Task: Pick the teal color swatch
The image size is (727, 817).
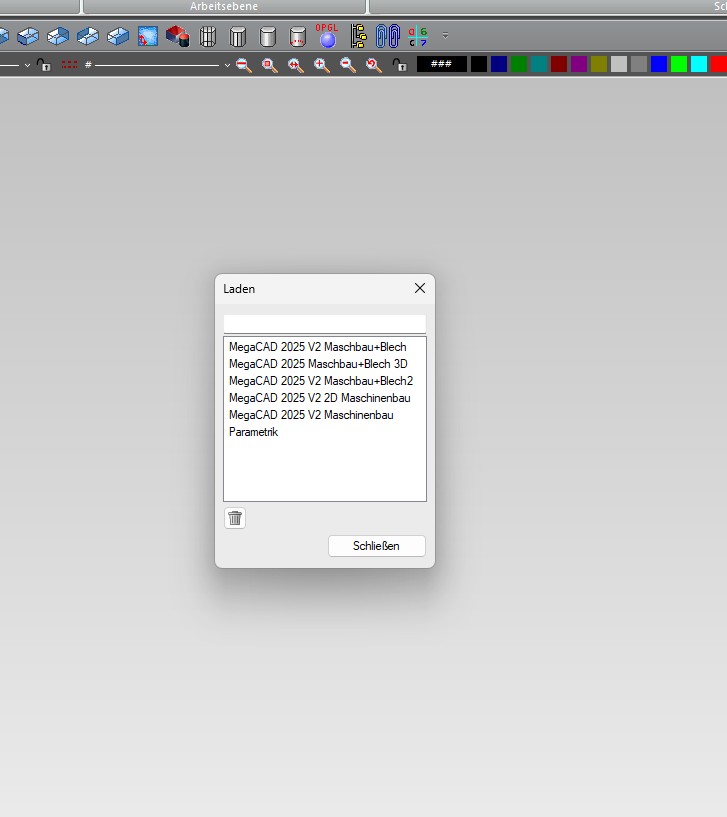Action: 539,64
